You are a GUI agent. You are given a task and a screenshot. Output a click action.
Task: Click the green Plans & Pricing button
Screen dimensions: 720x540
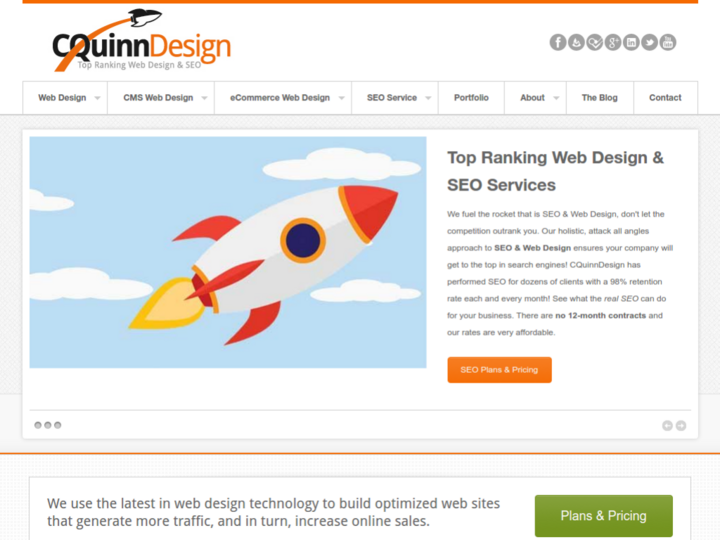click(603, 516)
